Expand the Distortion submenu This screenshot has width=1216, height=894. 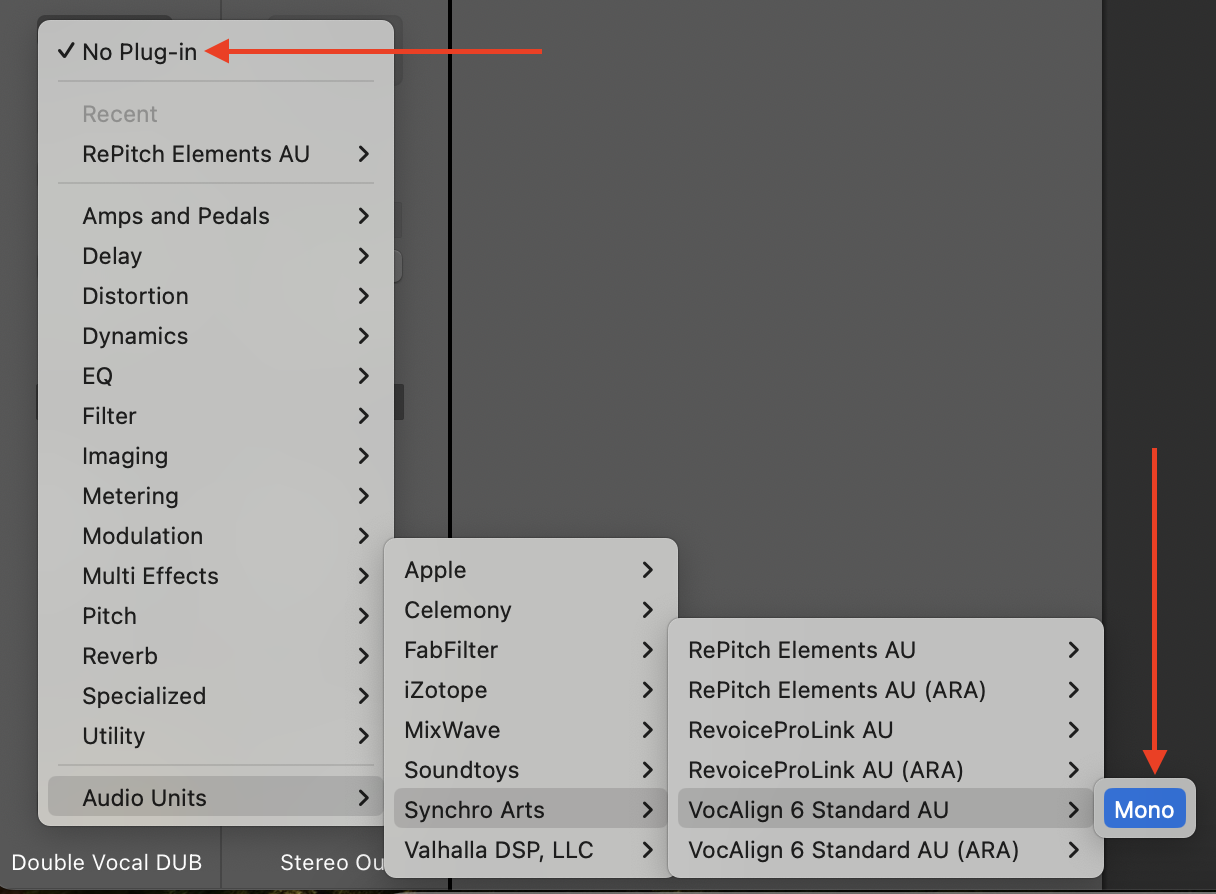coord(135,296)
